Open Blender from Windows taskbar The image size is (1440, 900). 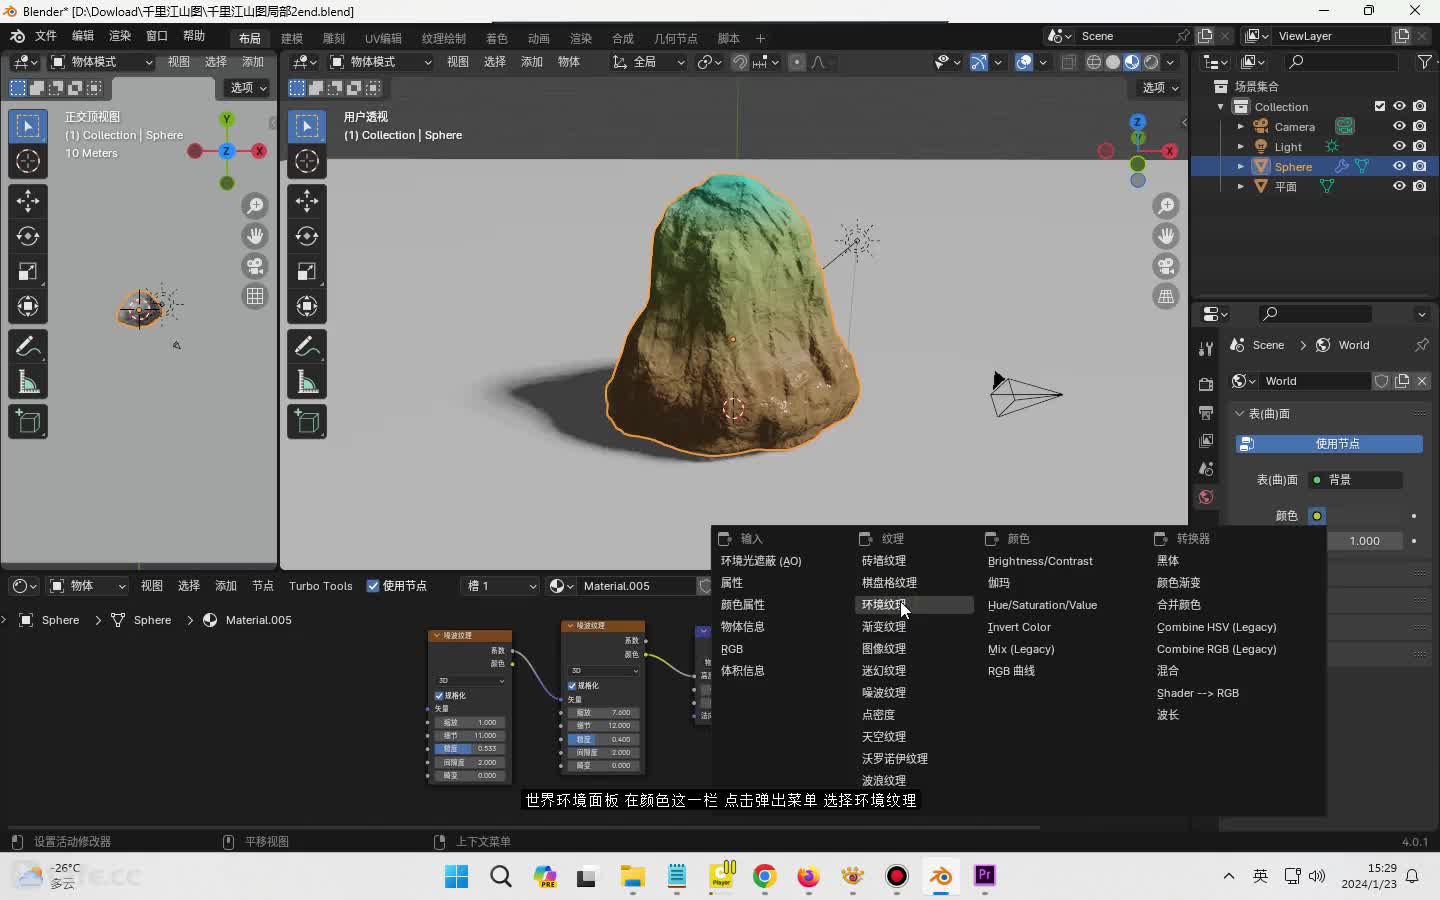941,876
